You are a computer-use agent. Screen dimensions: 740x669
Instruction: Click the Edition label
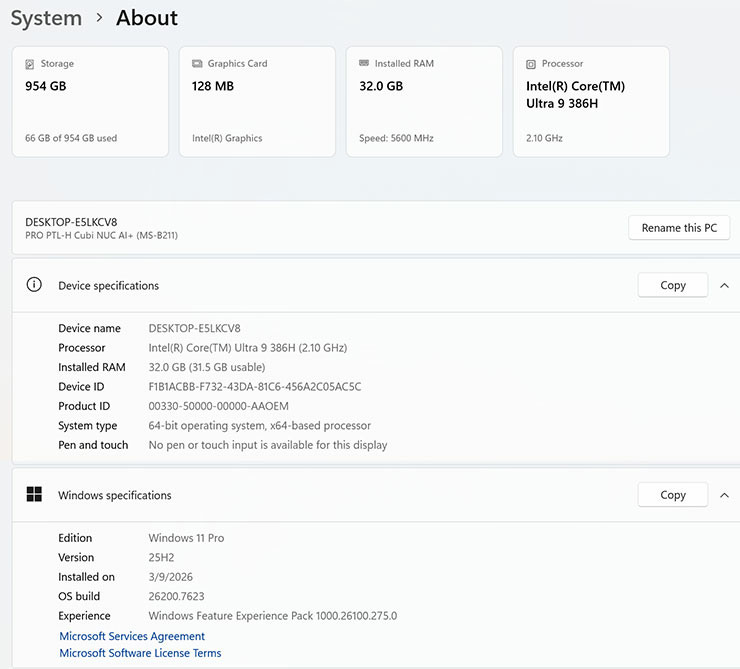pyautogui.click(x=75, y=538)
